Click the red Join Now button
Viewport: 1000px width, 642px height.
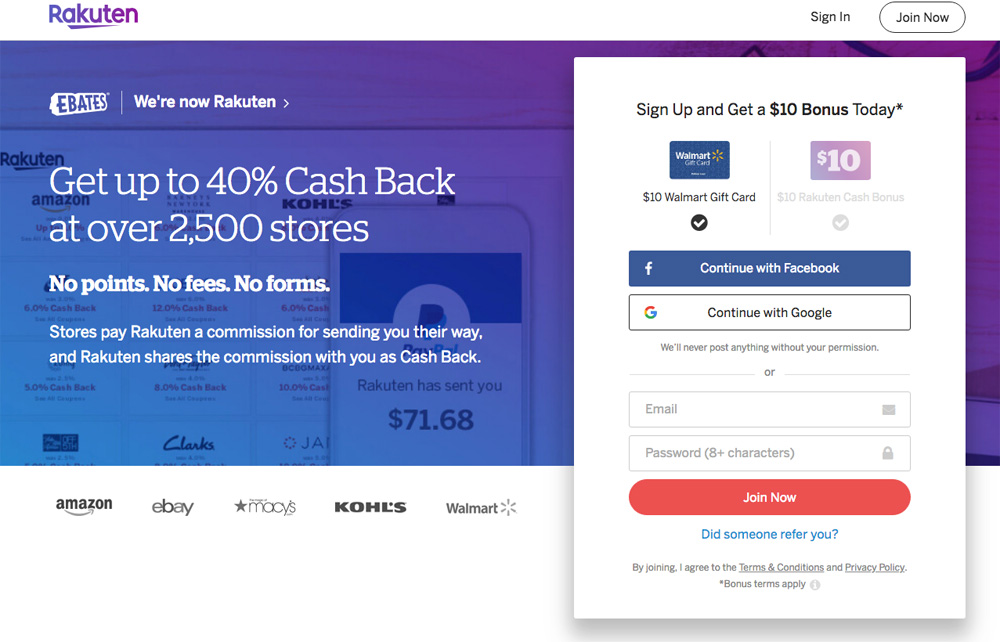(x=769, y=497)
